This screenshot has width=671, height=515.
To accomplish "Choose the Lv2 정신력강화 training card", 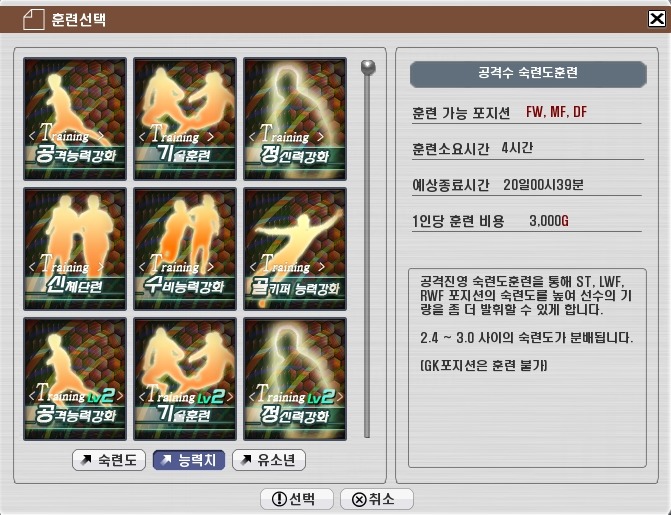I will pyautogui.click(x=295, y=379).
